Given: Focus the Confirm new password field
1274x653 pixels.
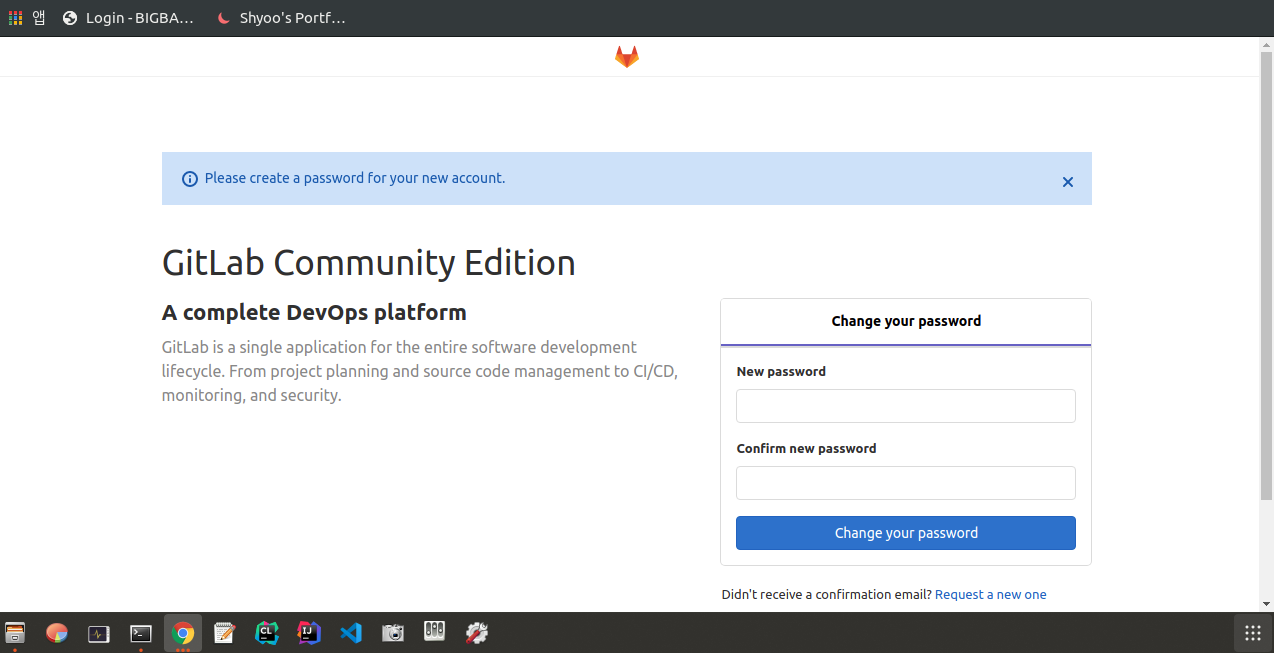Looking at the screenshot, I should coord(906,483).
